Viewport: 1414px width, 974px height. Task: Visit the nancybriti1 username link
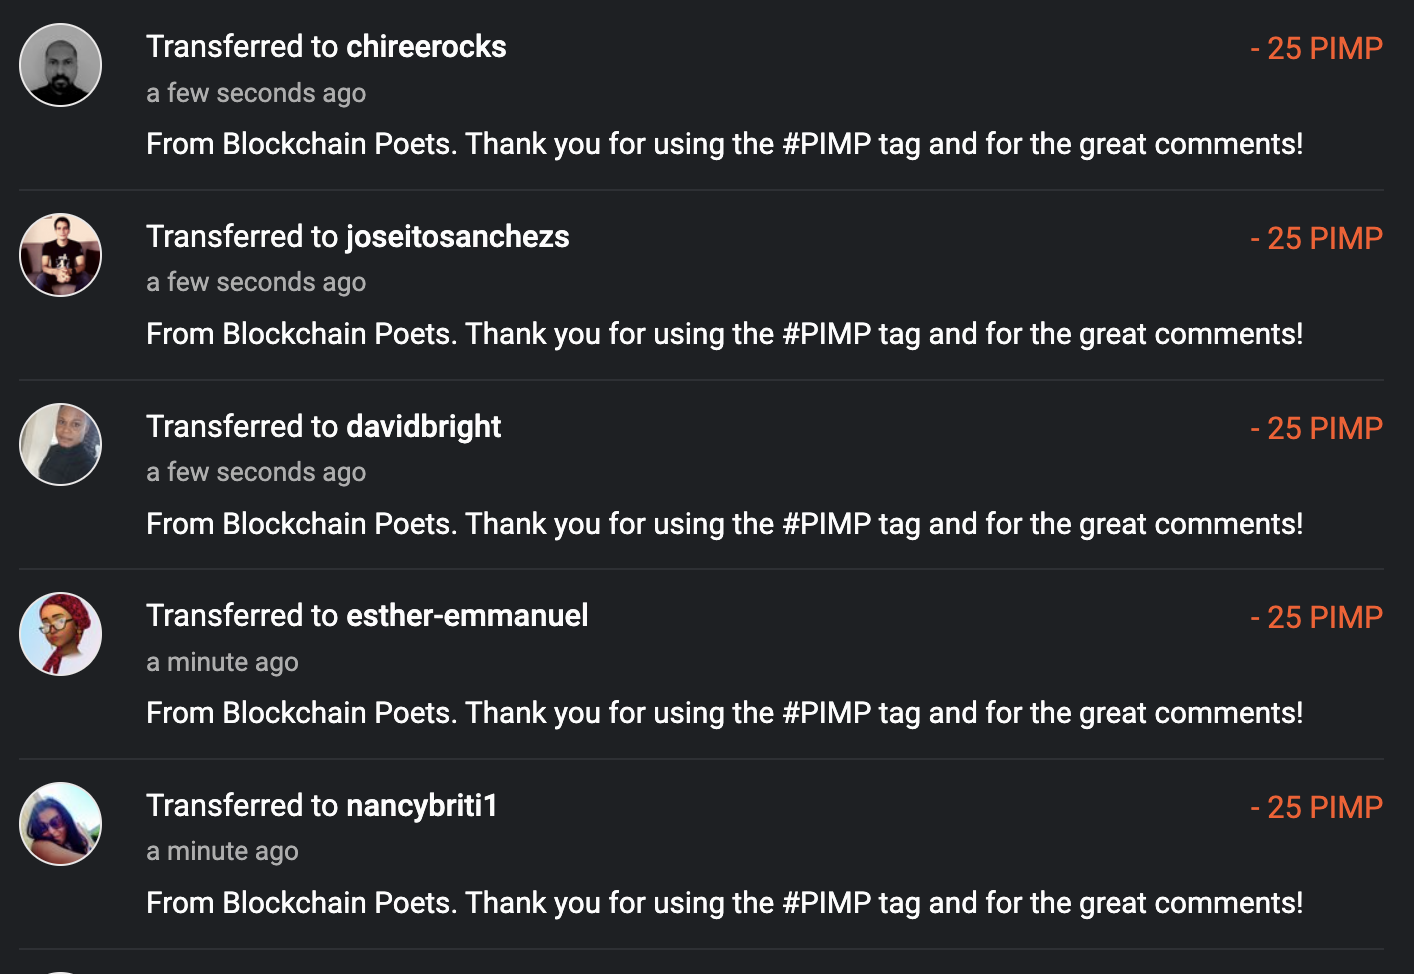pos(422,806)
